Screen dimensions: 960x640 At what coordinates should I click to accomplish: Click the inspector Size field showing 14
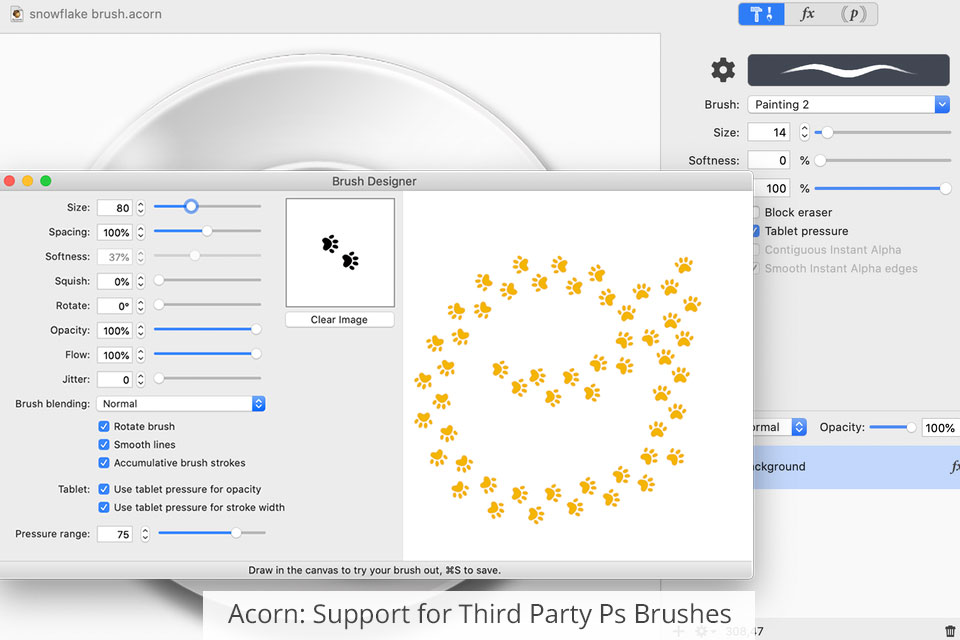(x=769, y=132)
